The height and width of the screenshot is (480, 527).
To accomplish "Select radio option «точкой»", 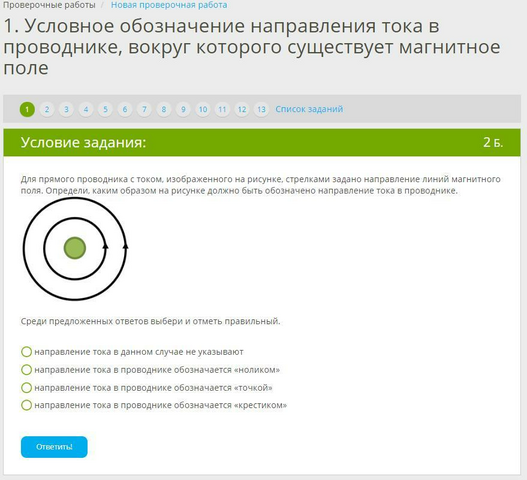I will click(27, 388).
